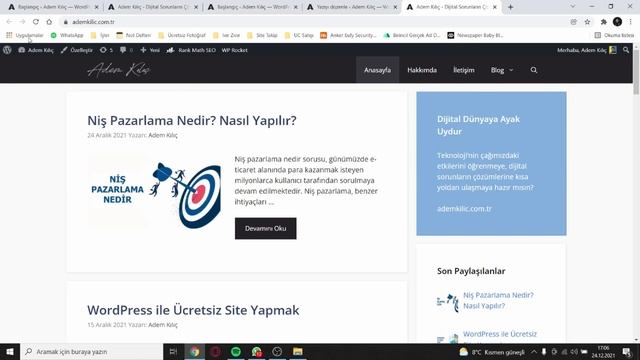This screenshot has width=640, height=360.
Task: Open Anker Eufy Security bookmark
Action: click(348, 36)
